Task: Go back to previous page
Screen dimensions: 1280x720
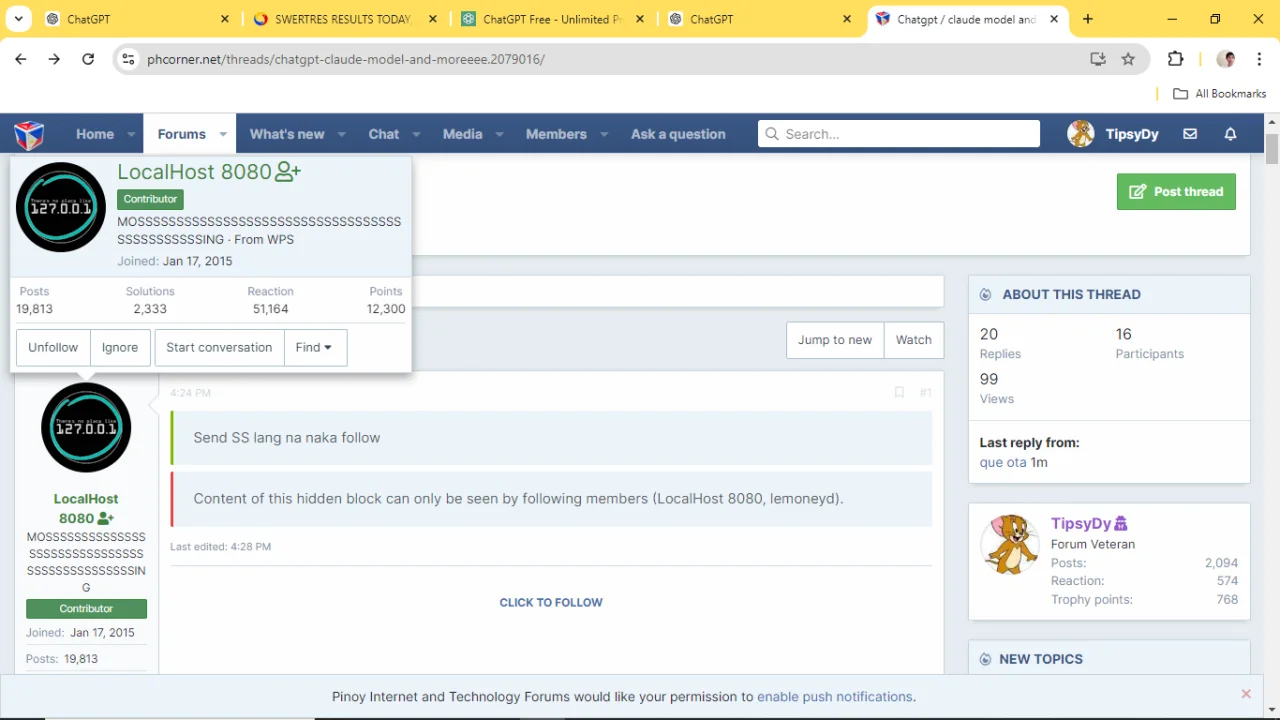Action: click(x=21, y=59)
